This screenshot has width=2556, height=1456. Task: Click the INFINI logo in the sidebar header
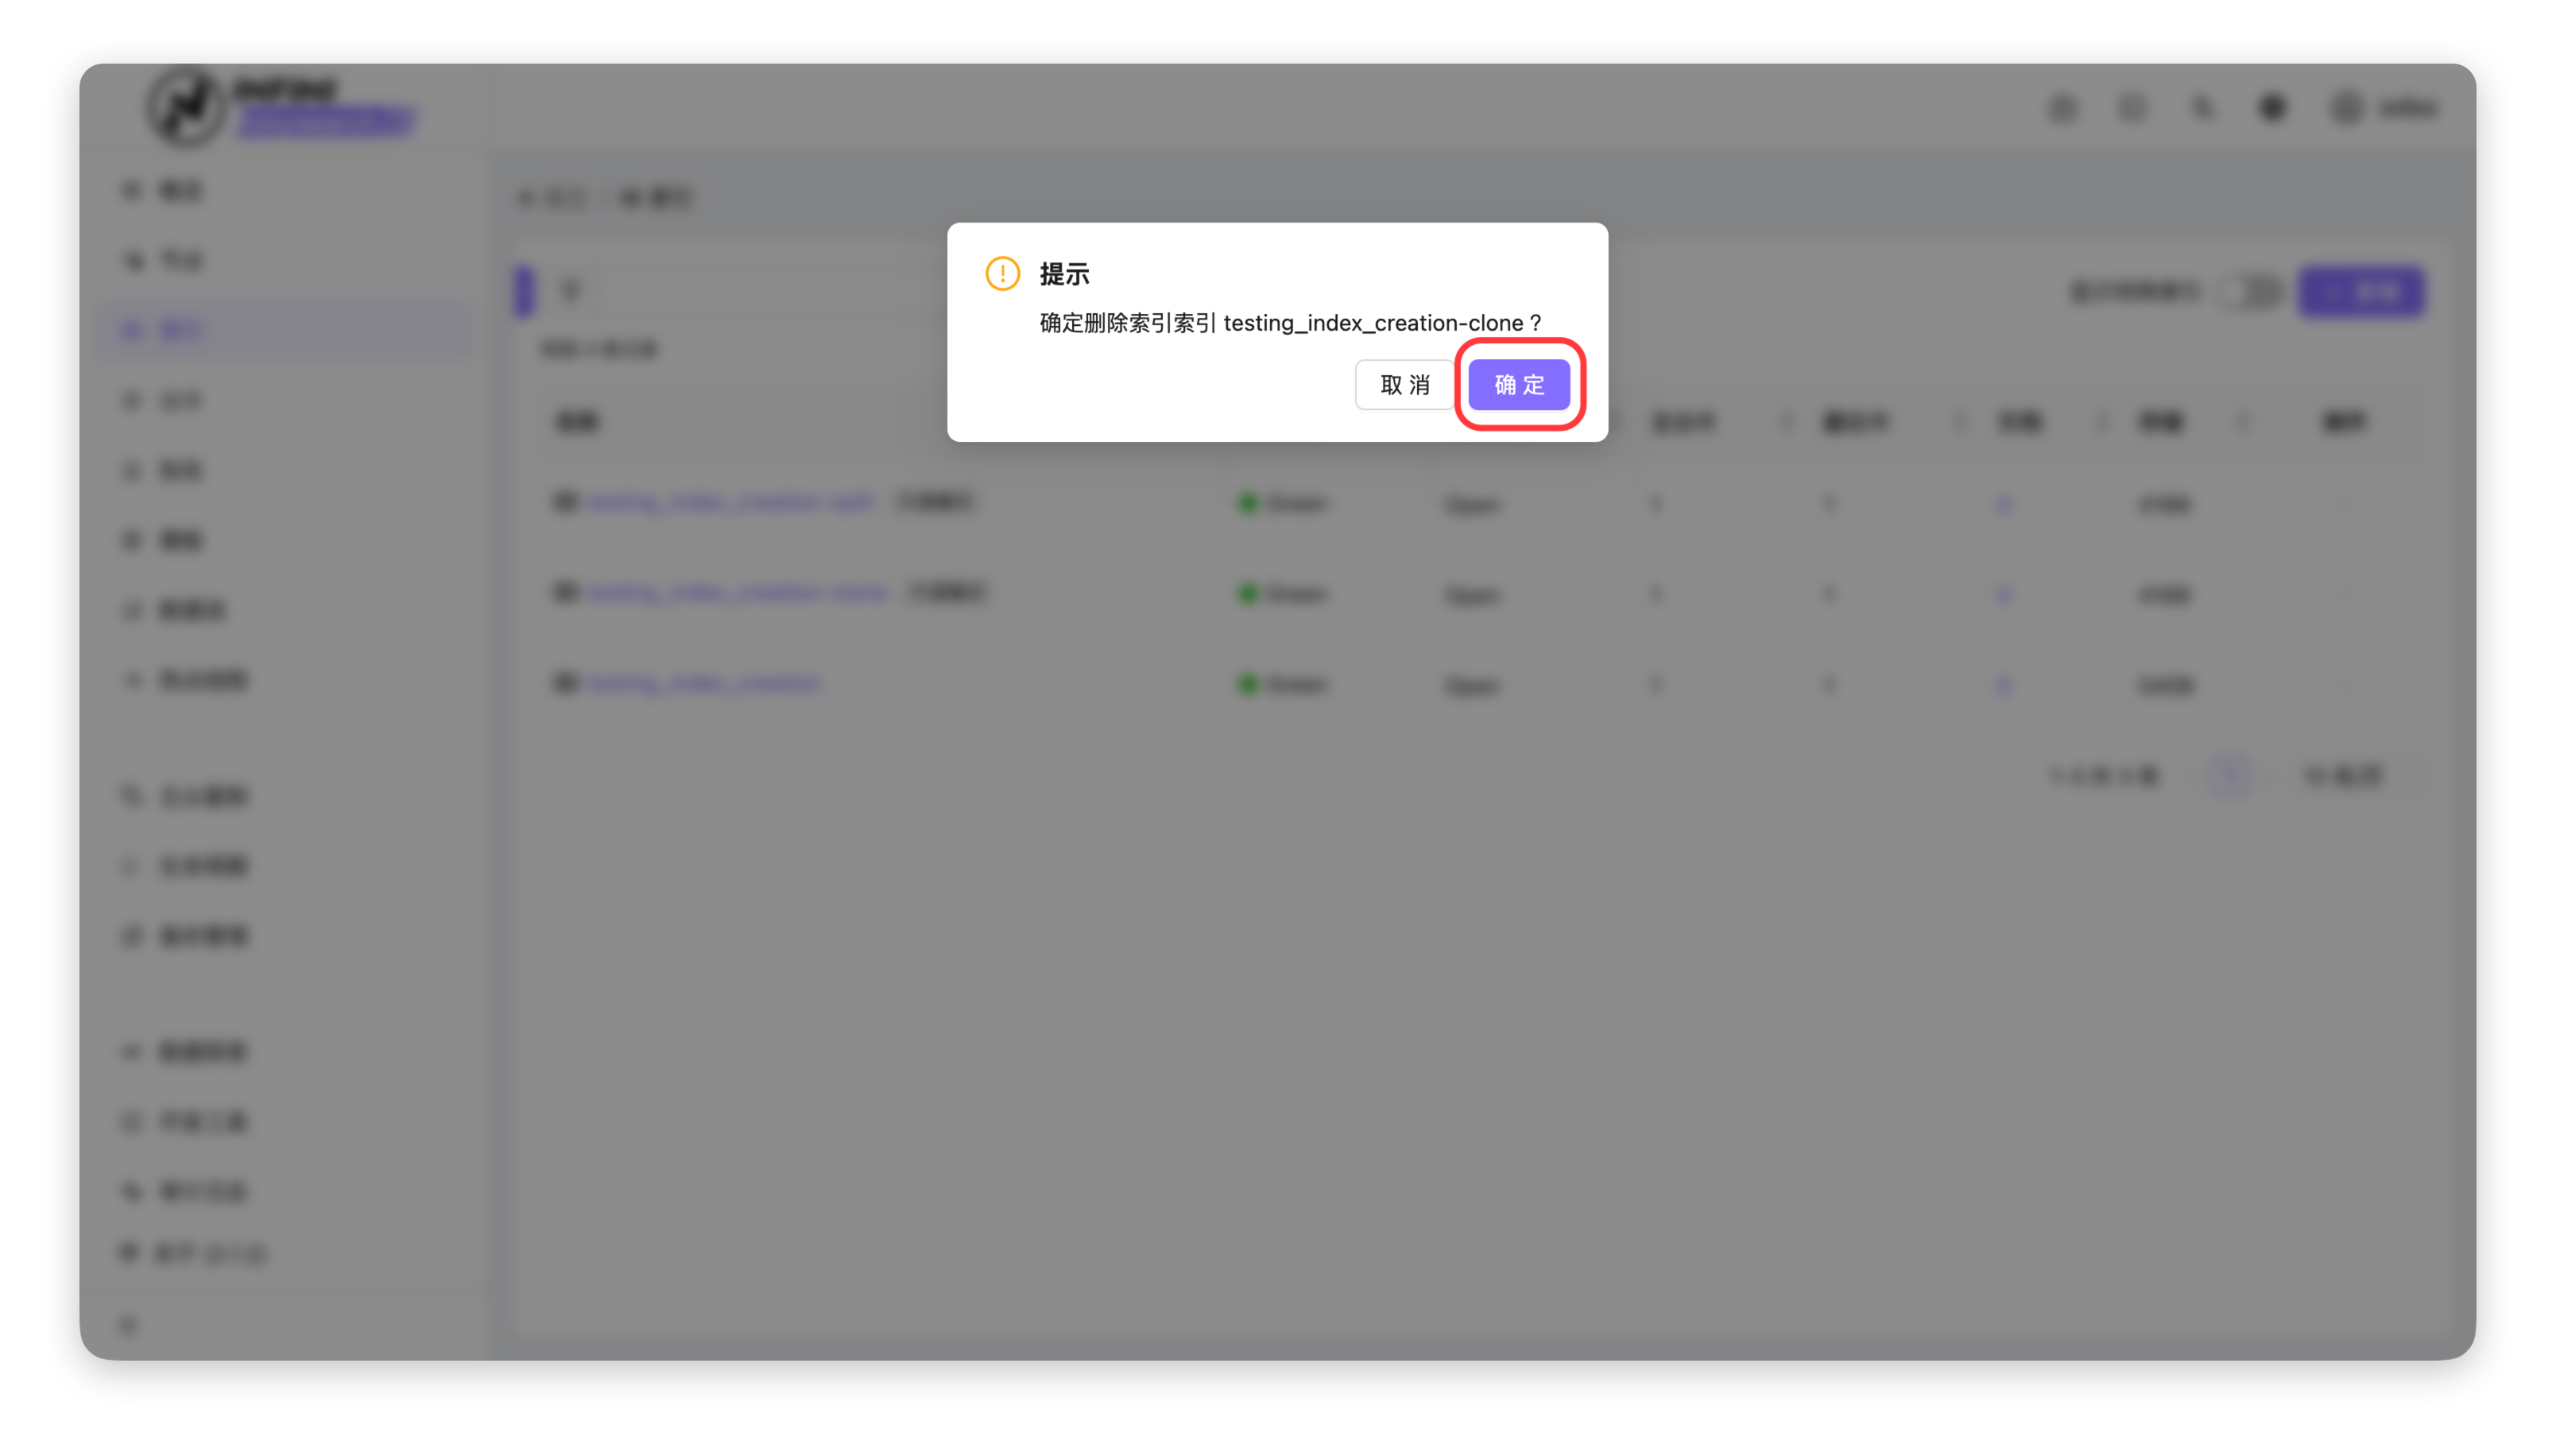point(185,107)
